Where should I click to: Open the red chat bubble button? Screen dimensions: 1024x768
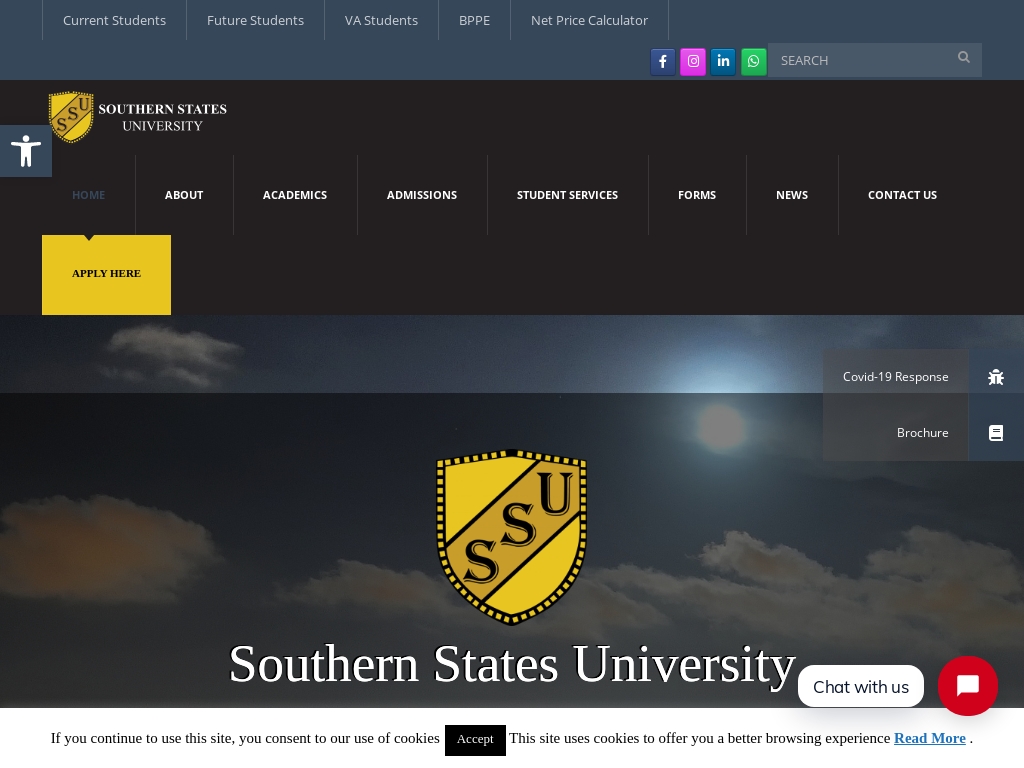967,686
